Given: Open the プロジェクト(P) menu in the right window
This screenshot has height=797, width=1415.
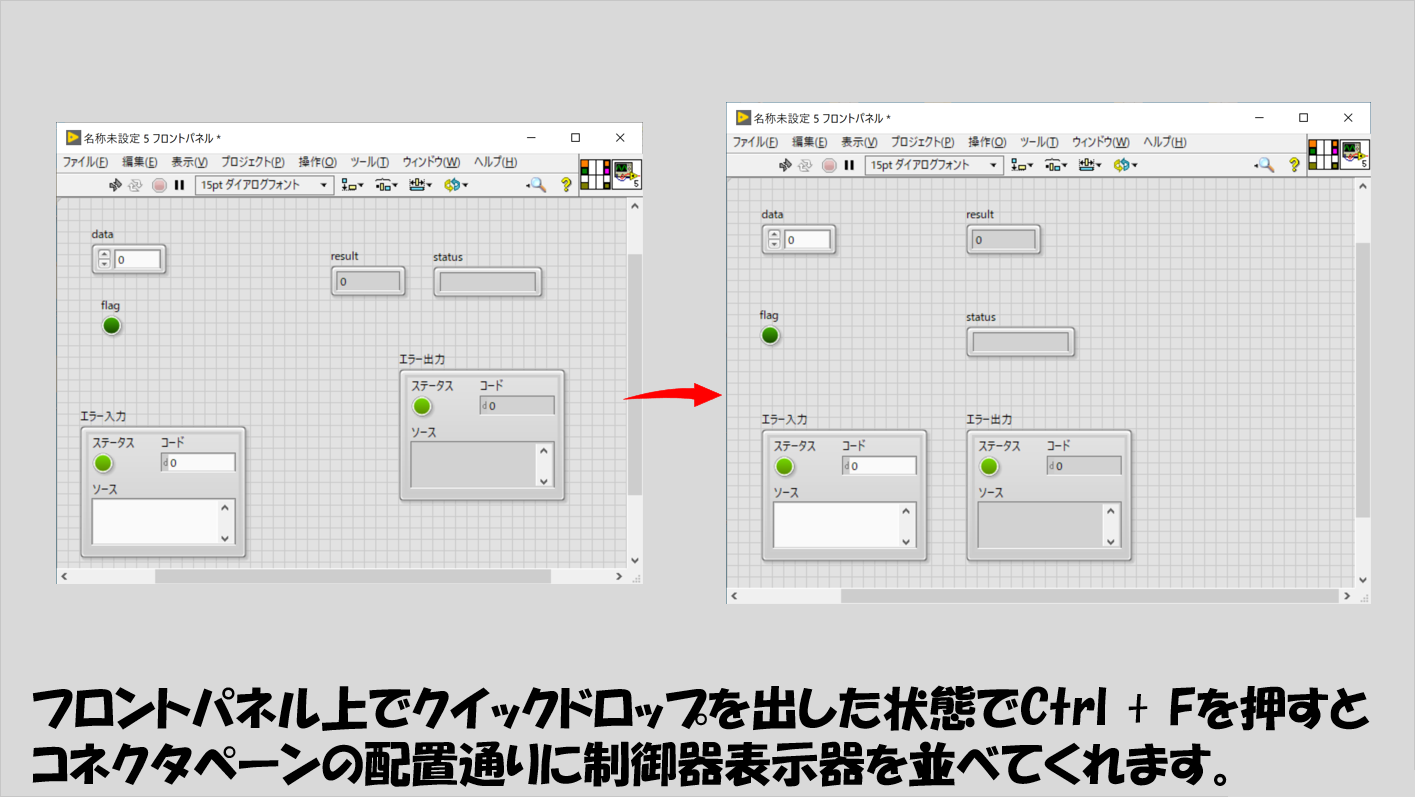Looking at the screenshot, I should 922,142.
